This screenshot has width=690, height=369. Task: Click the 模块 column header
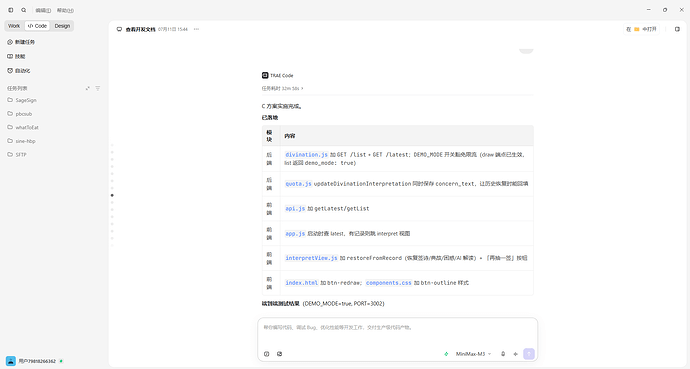[x=269, y=136]
